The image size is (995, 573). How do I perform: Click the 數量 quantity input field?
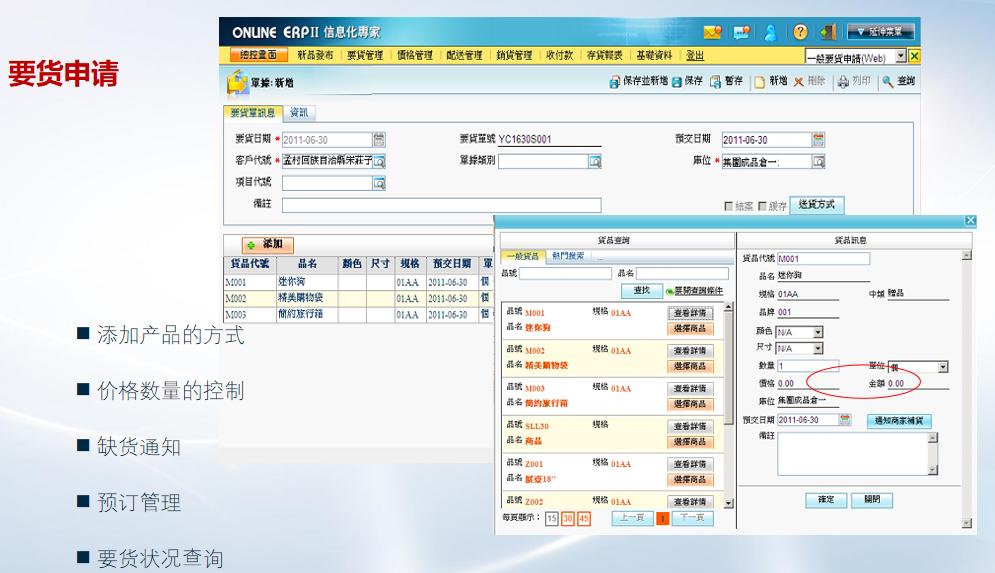[x=807, y=366]
